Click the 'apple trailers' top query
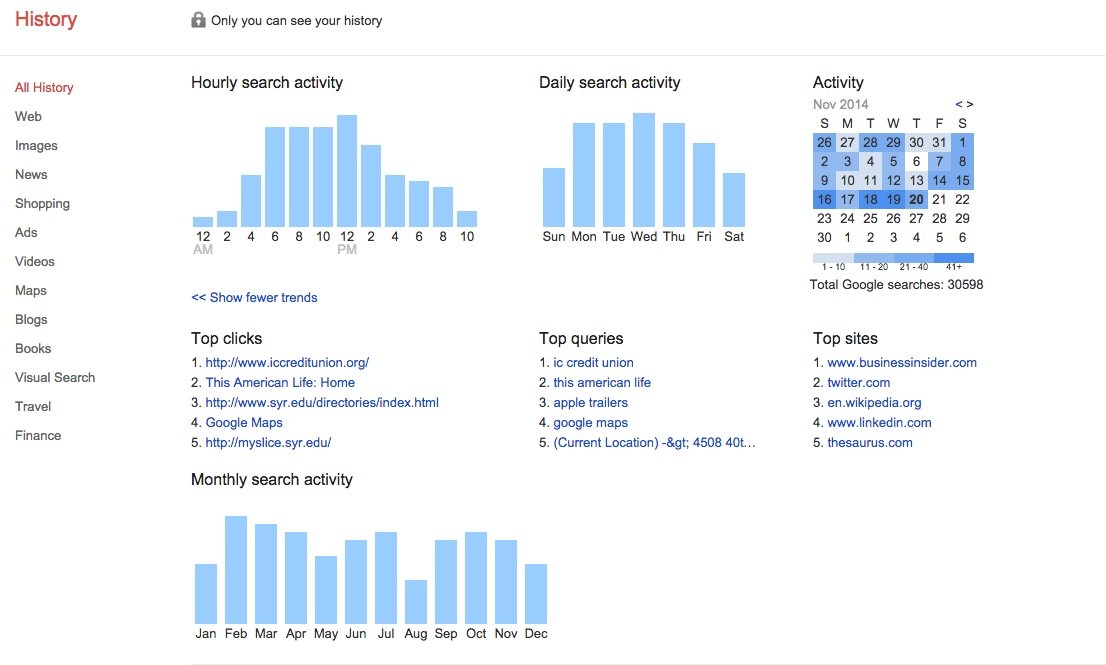Screen dimensions: 1106x665 pos(590,403)
